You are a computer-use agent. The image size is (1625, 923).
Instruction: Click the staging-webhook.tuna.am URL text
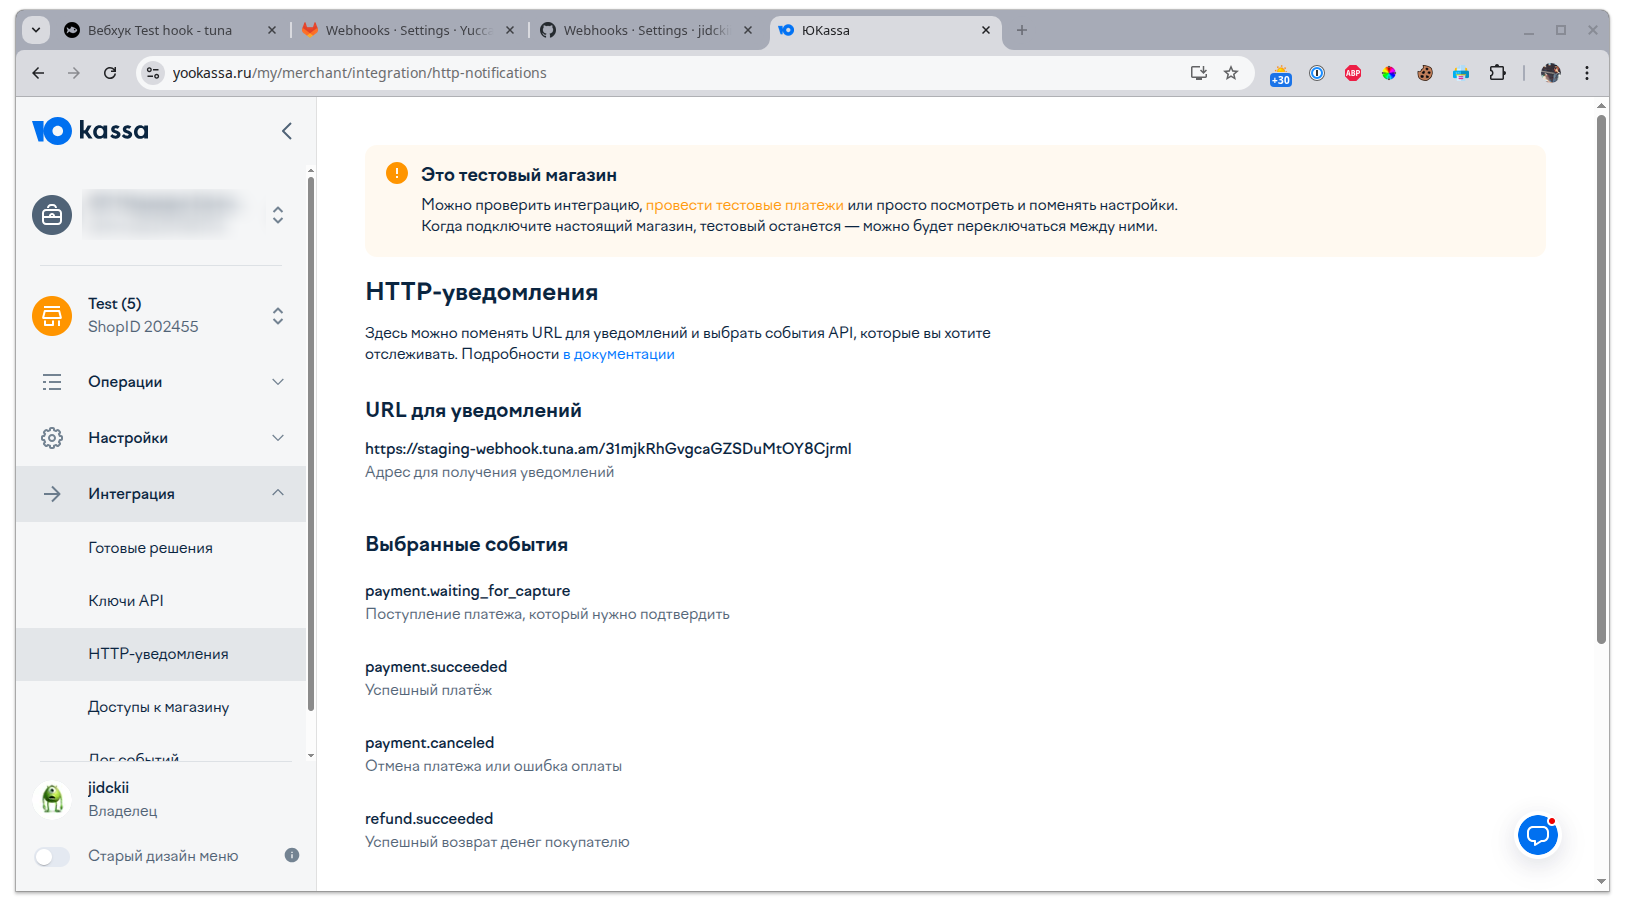click(x=608, y=448)
